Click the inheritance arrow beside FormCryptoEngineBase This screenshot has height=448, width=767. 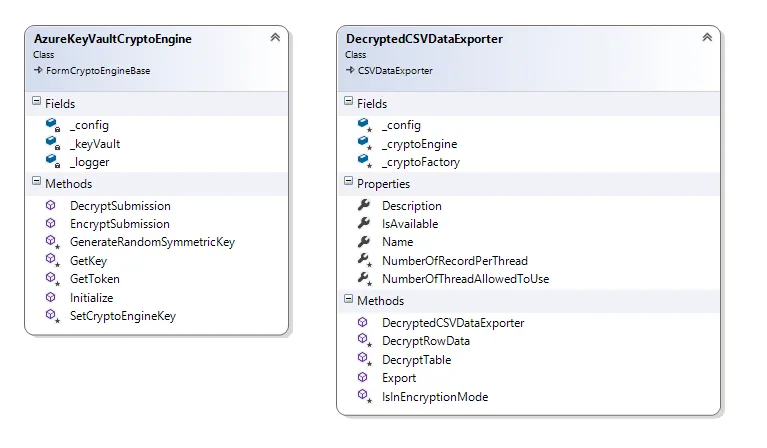pos(38,70)
